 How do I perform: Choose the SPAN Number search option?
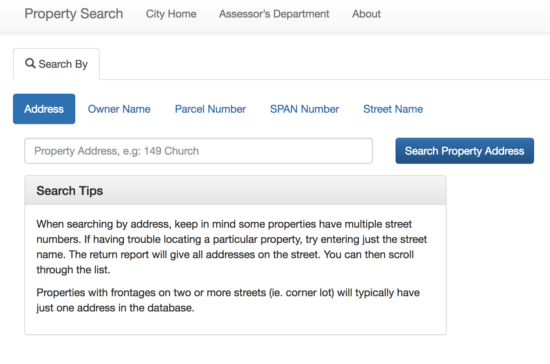pyautogui.click(x=304, y=109)
